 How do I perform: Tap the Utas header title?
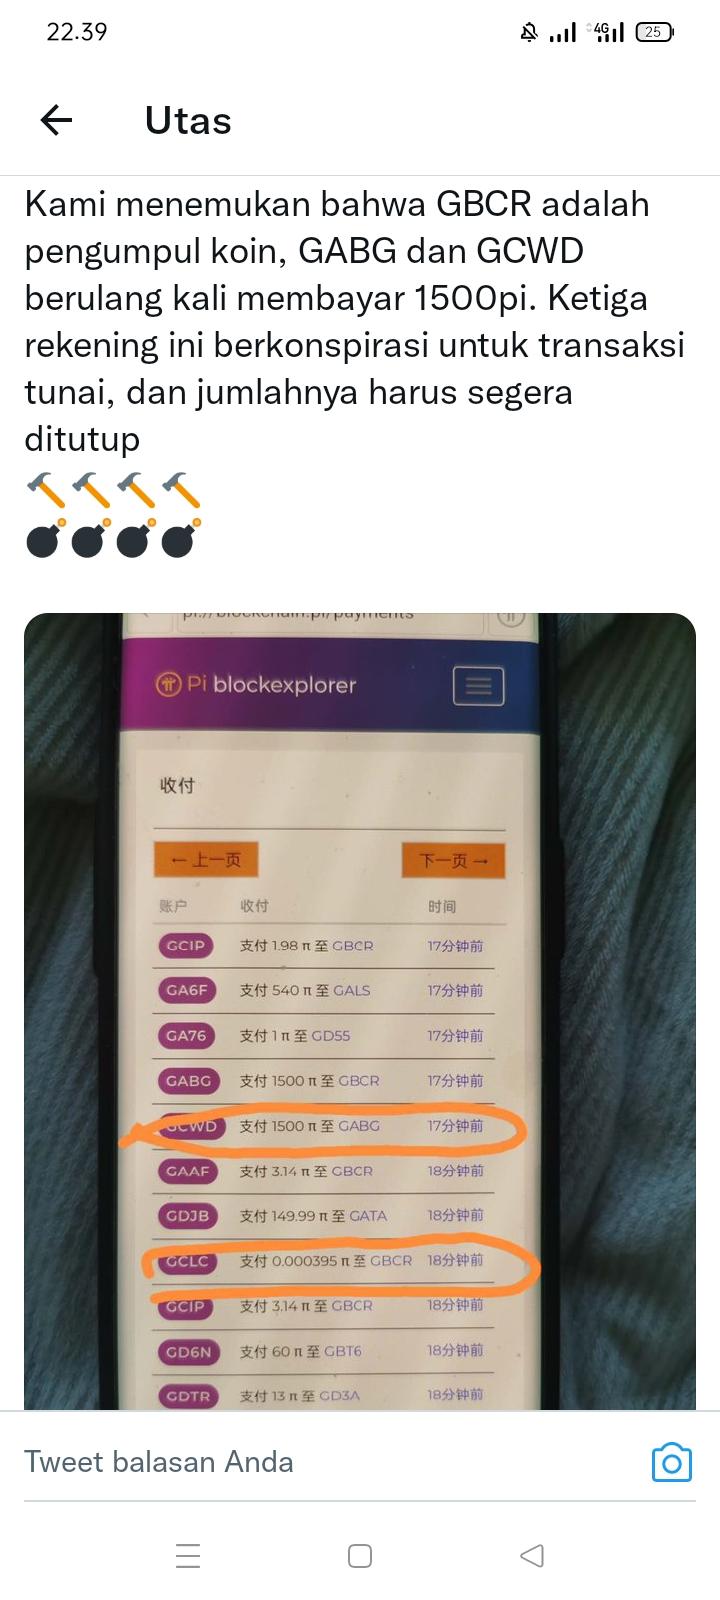[x=188, y=121]
